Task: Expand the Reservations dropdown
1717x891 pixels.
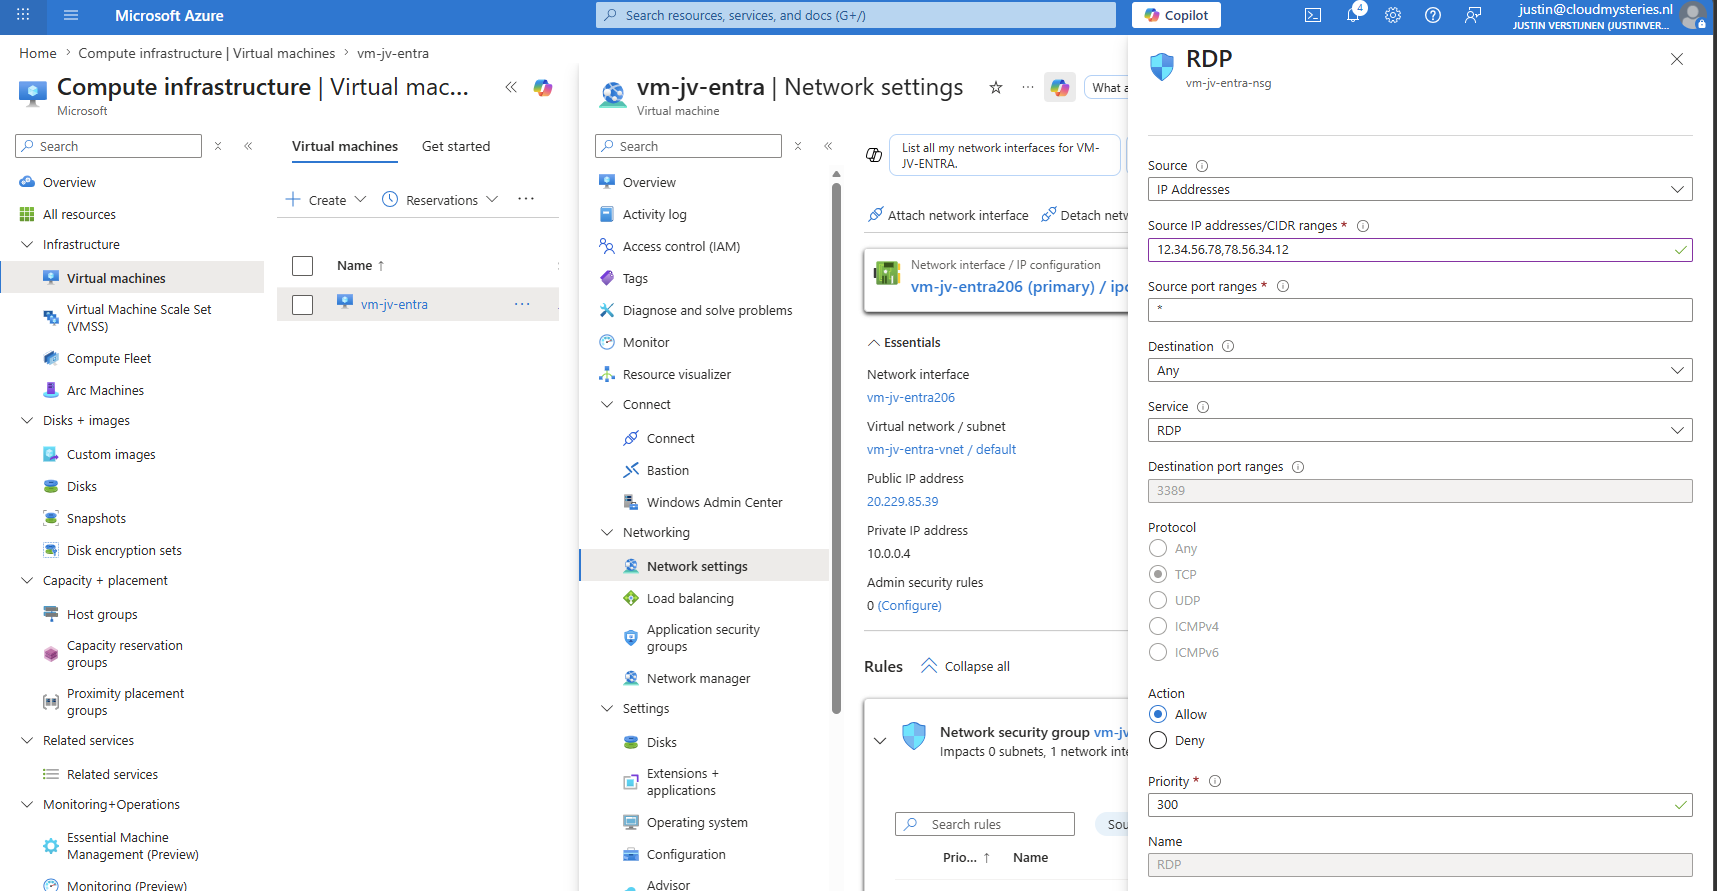Action: point(440,200)
